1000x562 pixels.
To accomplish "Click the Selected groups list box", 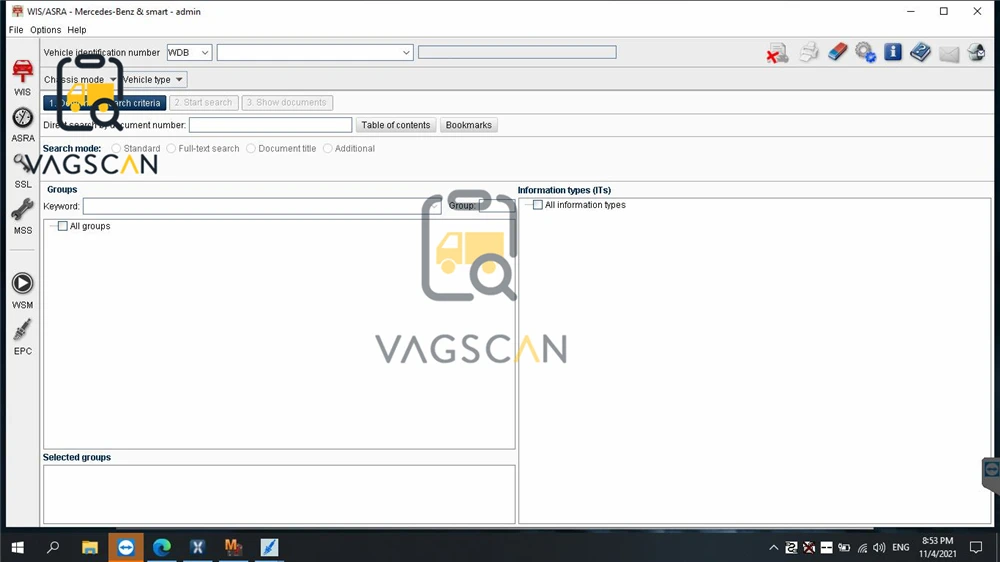I will point(279,494).
